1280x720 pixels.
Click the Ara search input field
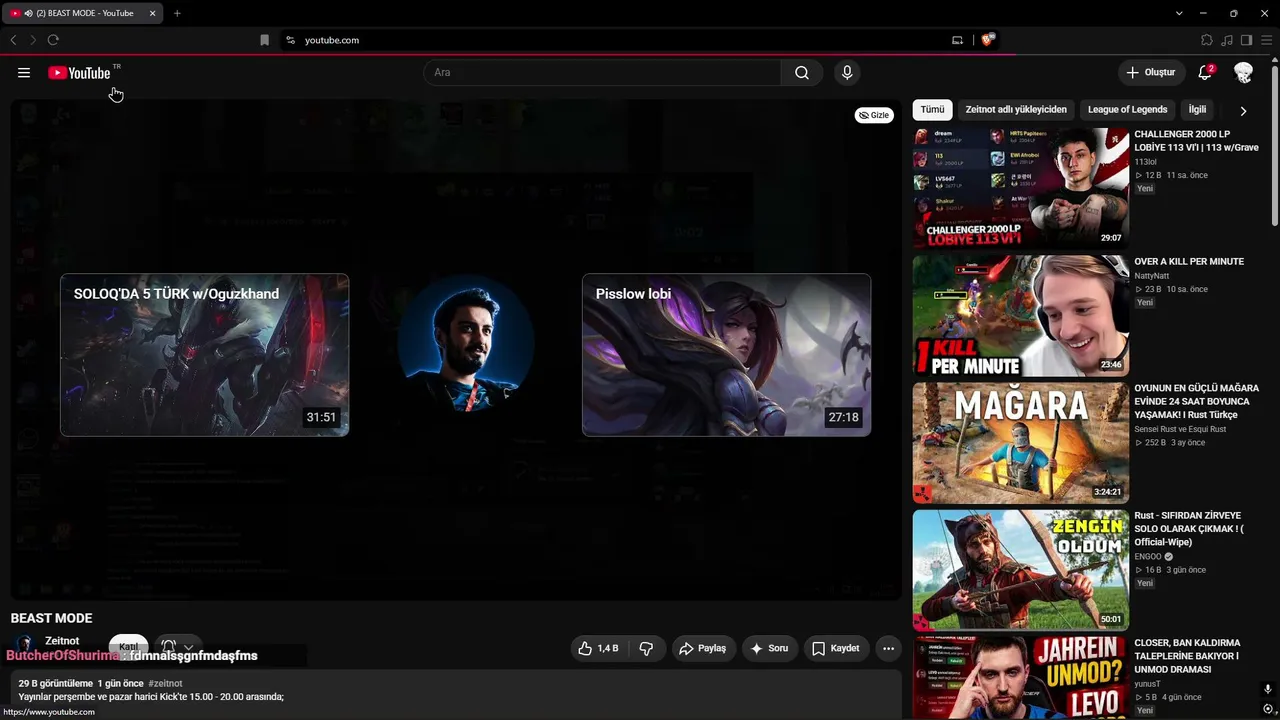[x=602, y=73]
